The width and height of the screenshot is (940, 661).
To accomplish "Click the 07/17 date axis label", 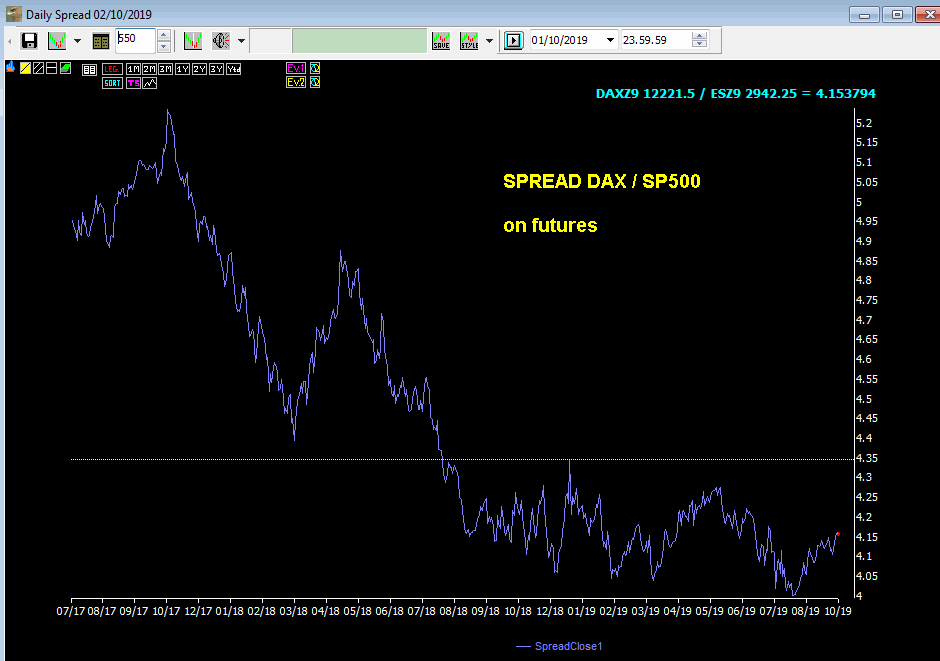I will pyautogui.click(x=71, y=611).
